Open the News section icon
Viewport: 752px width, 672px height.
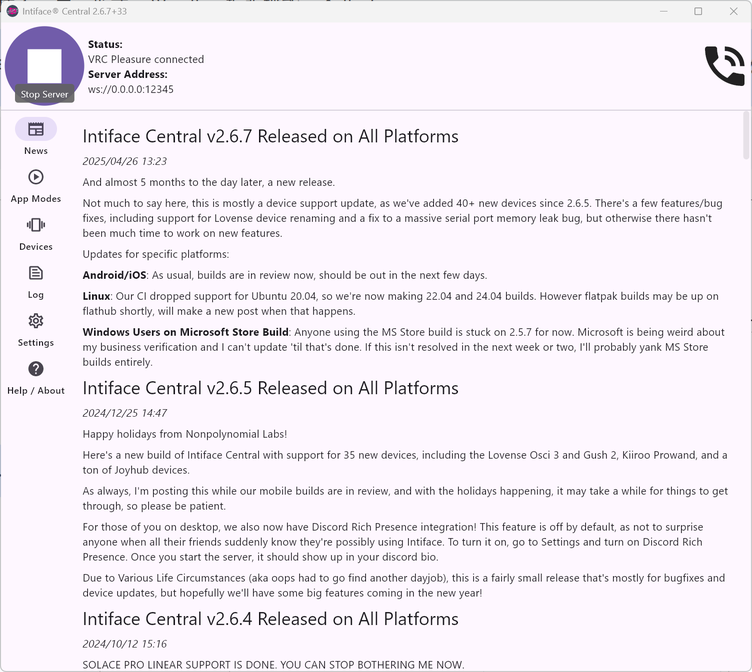tap(36, 130)
